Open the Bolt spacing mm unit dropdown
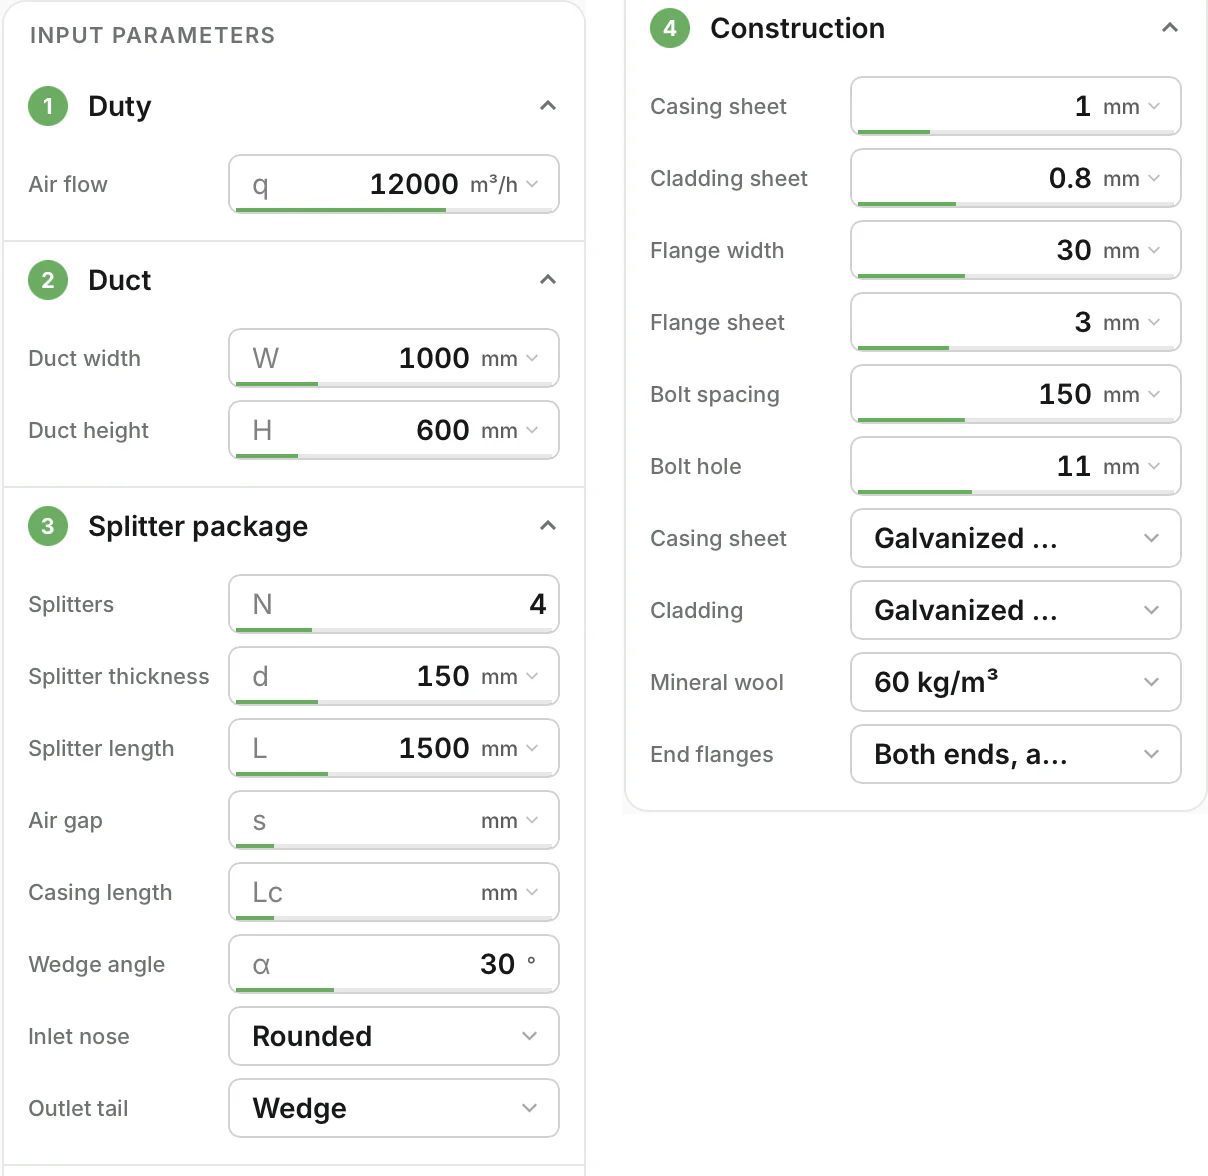 [x=1132, y=394]
